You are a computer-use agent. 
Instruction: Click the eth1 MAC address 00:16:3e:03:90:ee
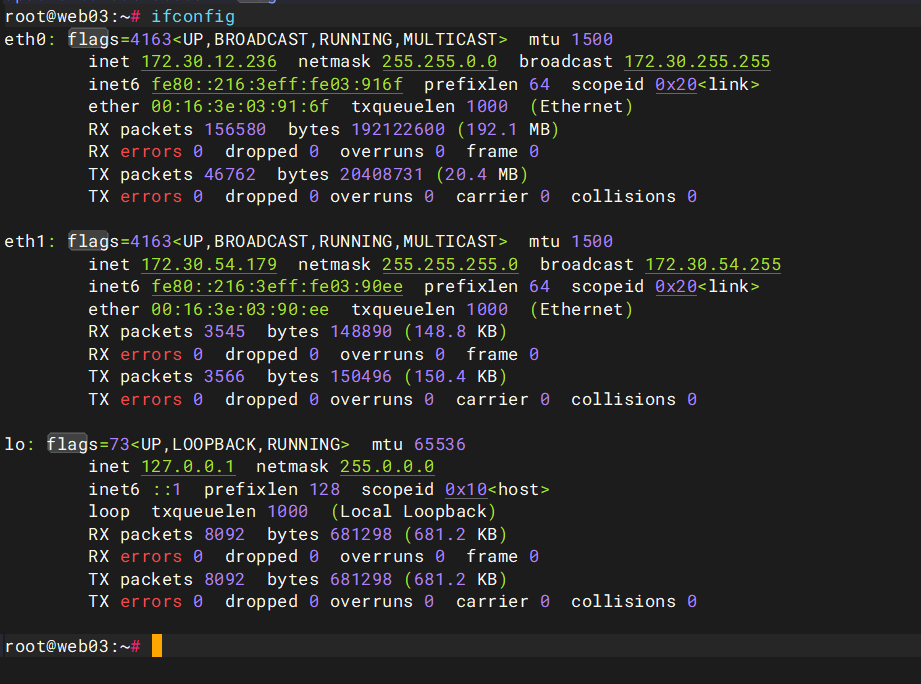[x=240, y=310]
